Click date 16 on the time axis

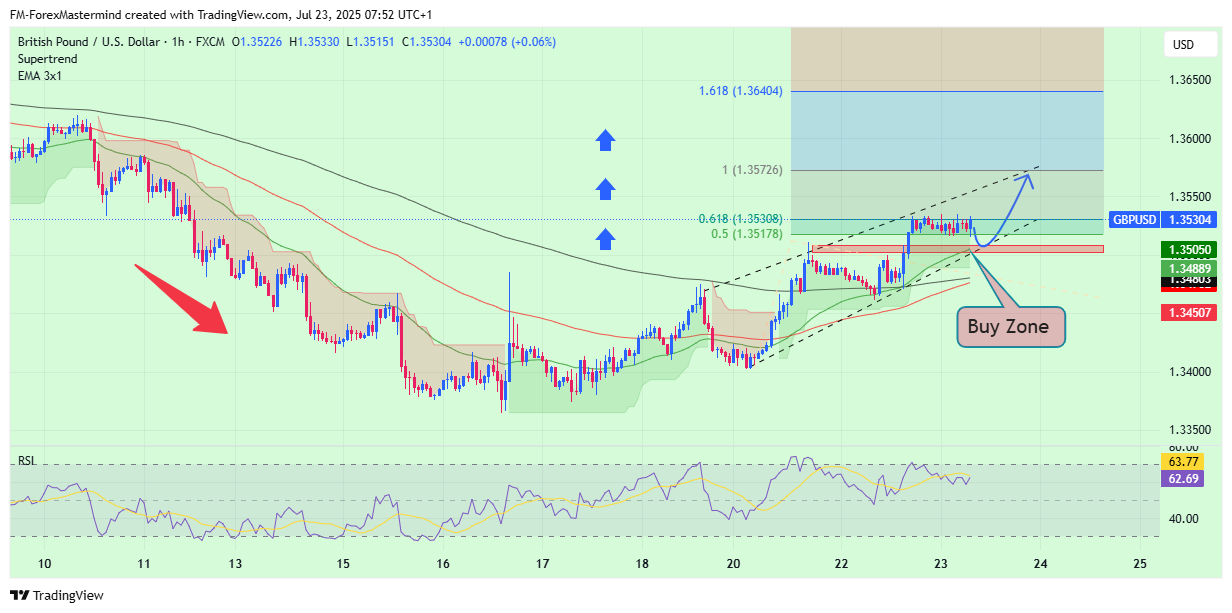pos(443,564)
